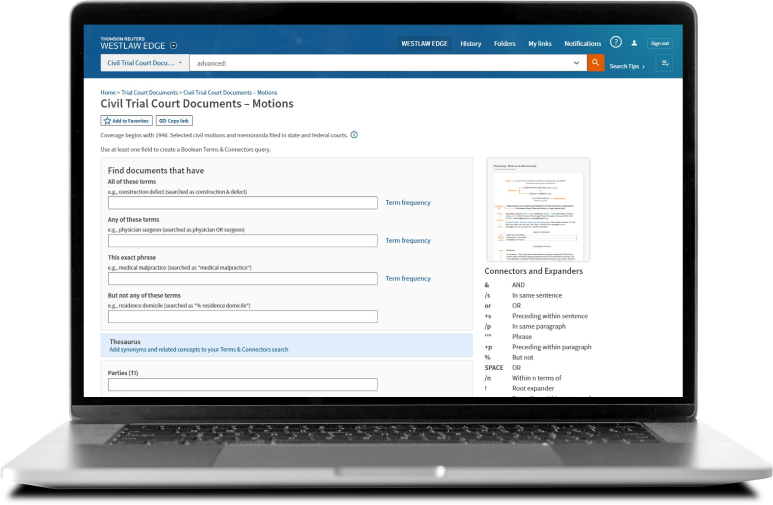Open dropdown beside Westlaw Edge logo

[x=174, y=45]
